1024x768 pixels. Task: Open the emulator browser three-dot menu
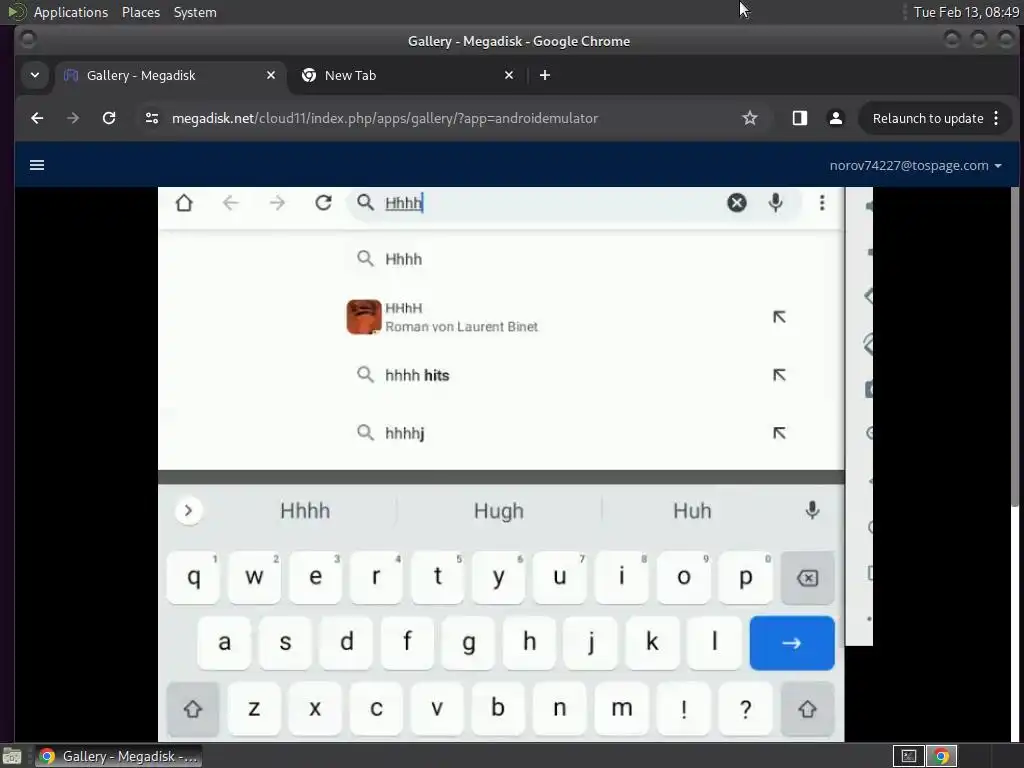tap(822, 202)
